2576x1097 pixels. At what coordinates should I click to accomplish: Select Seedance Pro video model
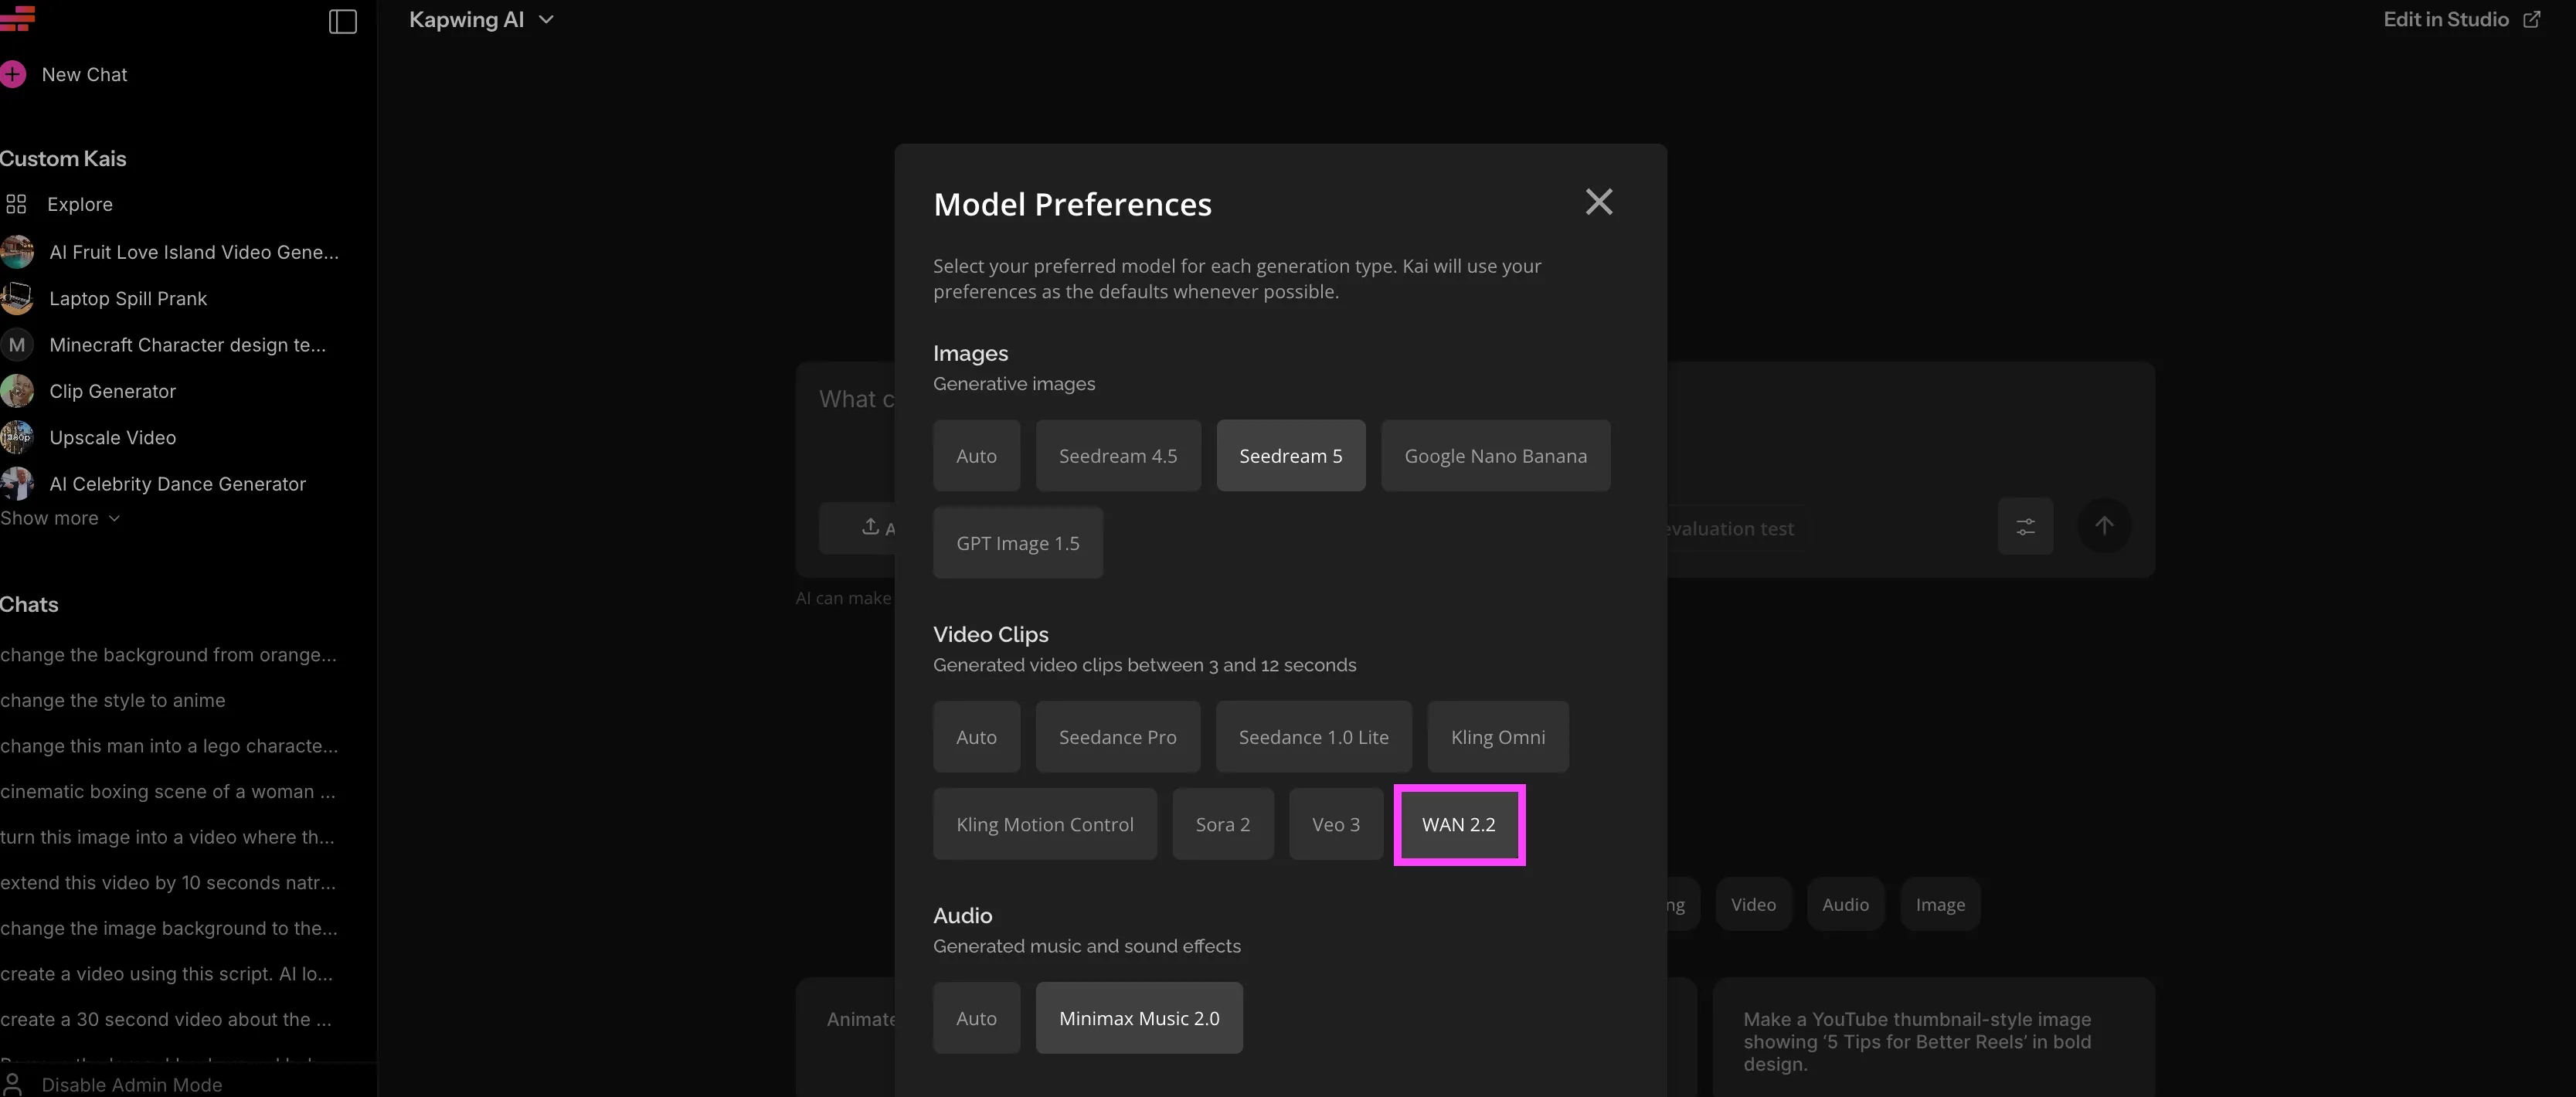[x=1117, y=737]
